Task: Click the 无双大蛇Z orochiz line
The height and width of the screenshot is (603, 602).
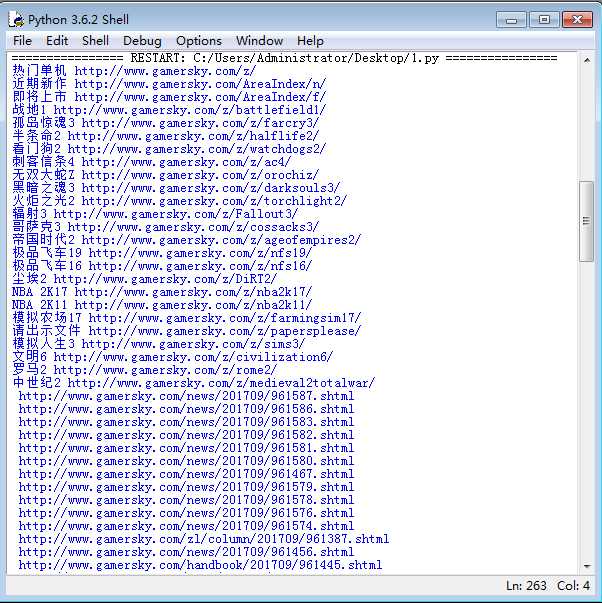Action: coord(165,175)
